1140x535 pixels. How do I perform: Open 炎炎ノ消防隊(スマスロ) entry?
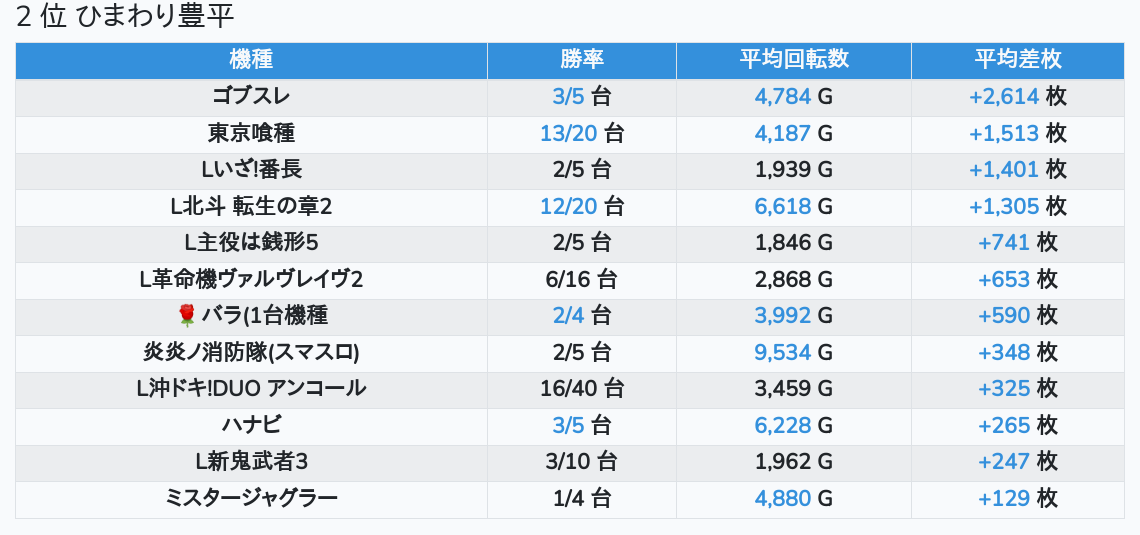(251, 352)
